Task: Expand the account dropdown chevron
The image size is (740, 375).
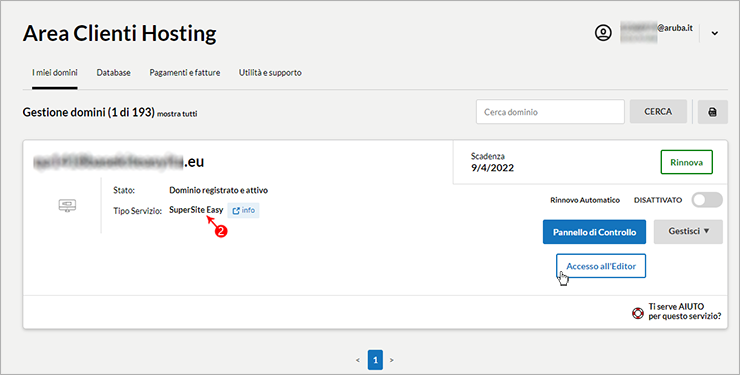Action: click(x=715, y=33)
